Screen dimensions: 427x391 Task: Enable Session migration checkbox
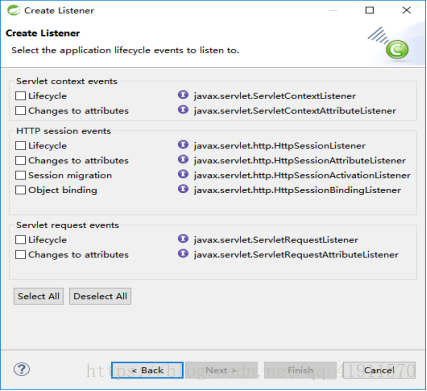20,175
